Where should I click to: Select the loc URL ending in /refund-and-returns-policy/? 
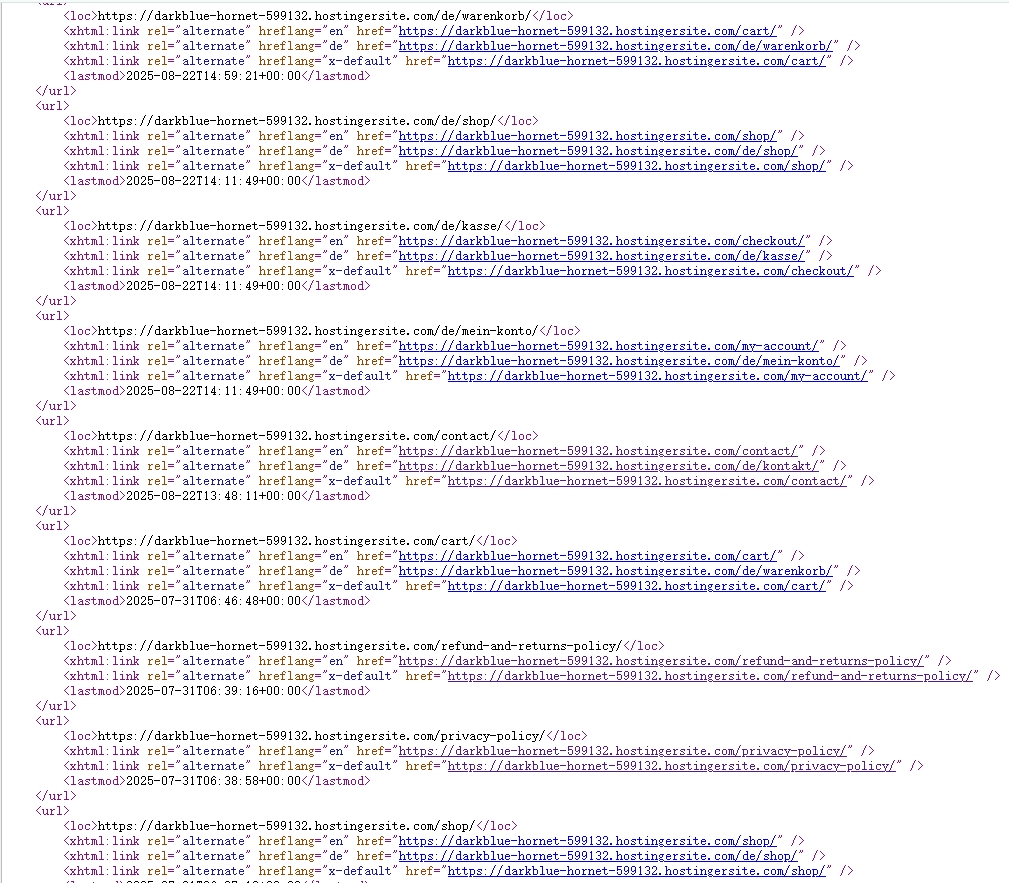point(360,646)
